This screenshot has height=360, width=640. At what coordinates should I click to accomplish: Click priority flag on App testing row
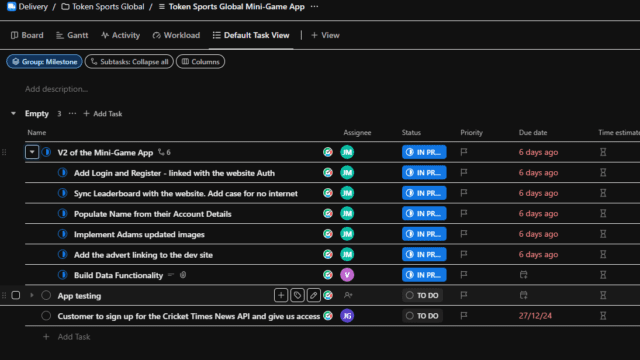click(464, 295)
